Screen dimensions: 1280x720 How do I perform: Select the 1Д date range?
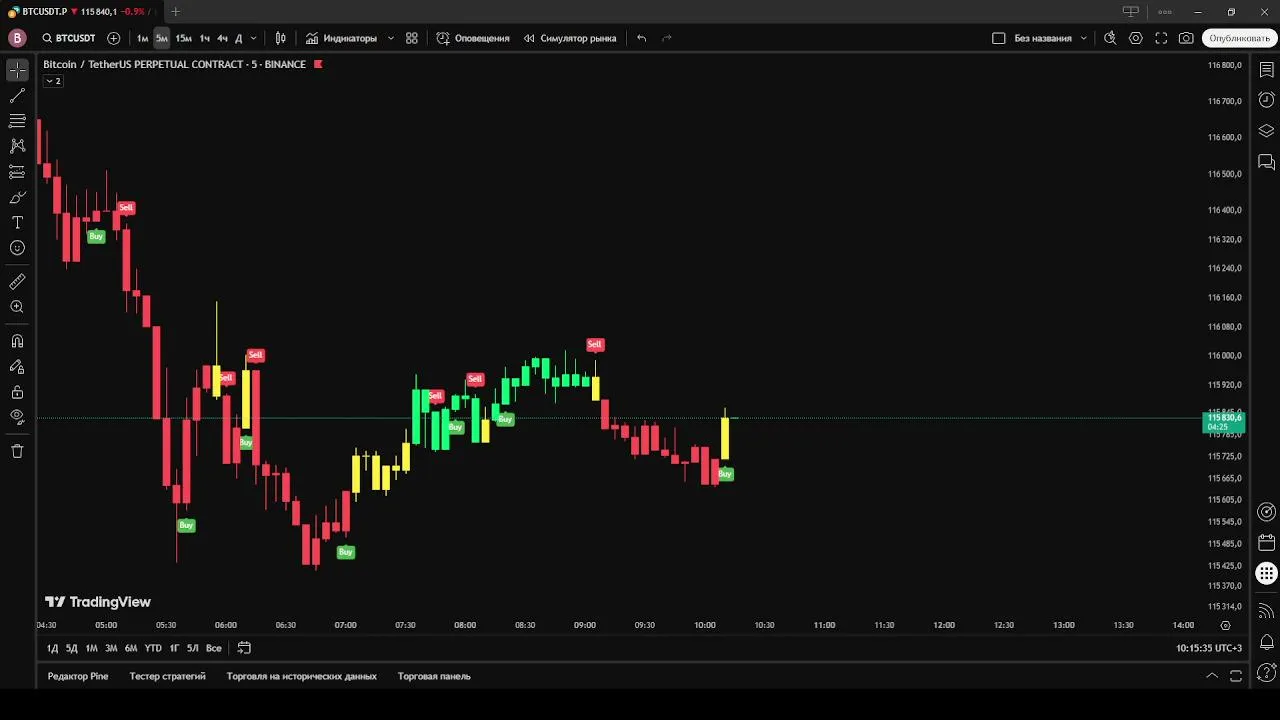(x=52, y=648)
